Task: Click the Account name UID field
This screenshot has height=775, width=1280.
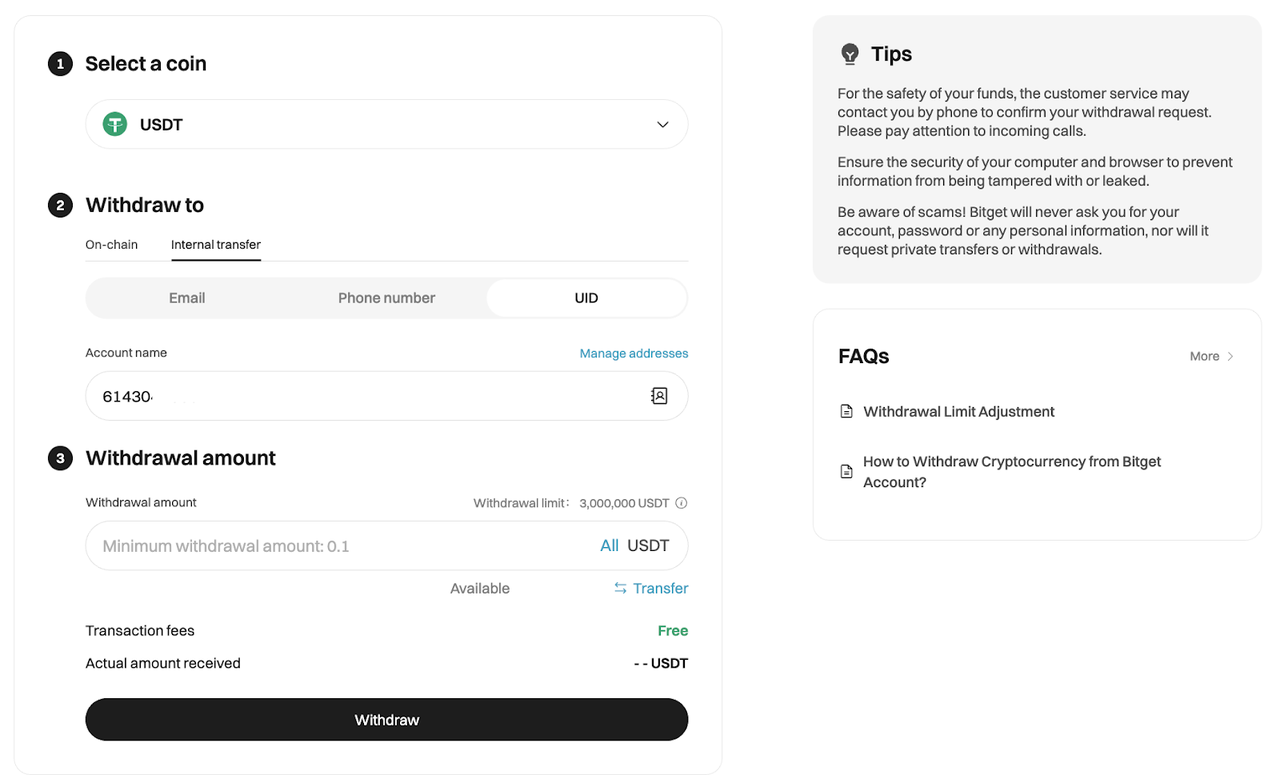Action: [360, 396]
